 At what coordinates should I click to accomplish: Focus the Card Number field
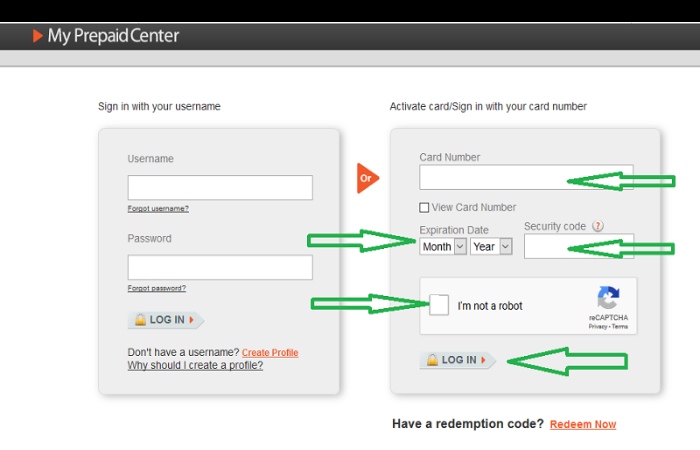[526, 177]
